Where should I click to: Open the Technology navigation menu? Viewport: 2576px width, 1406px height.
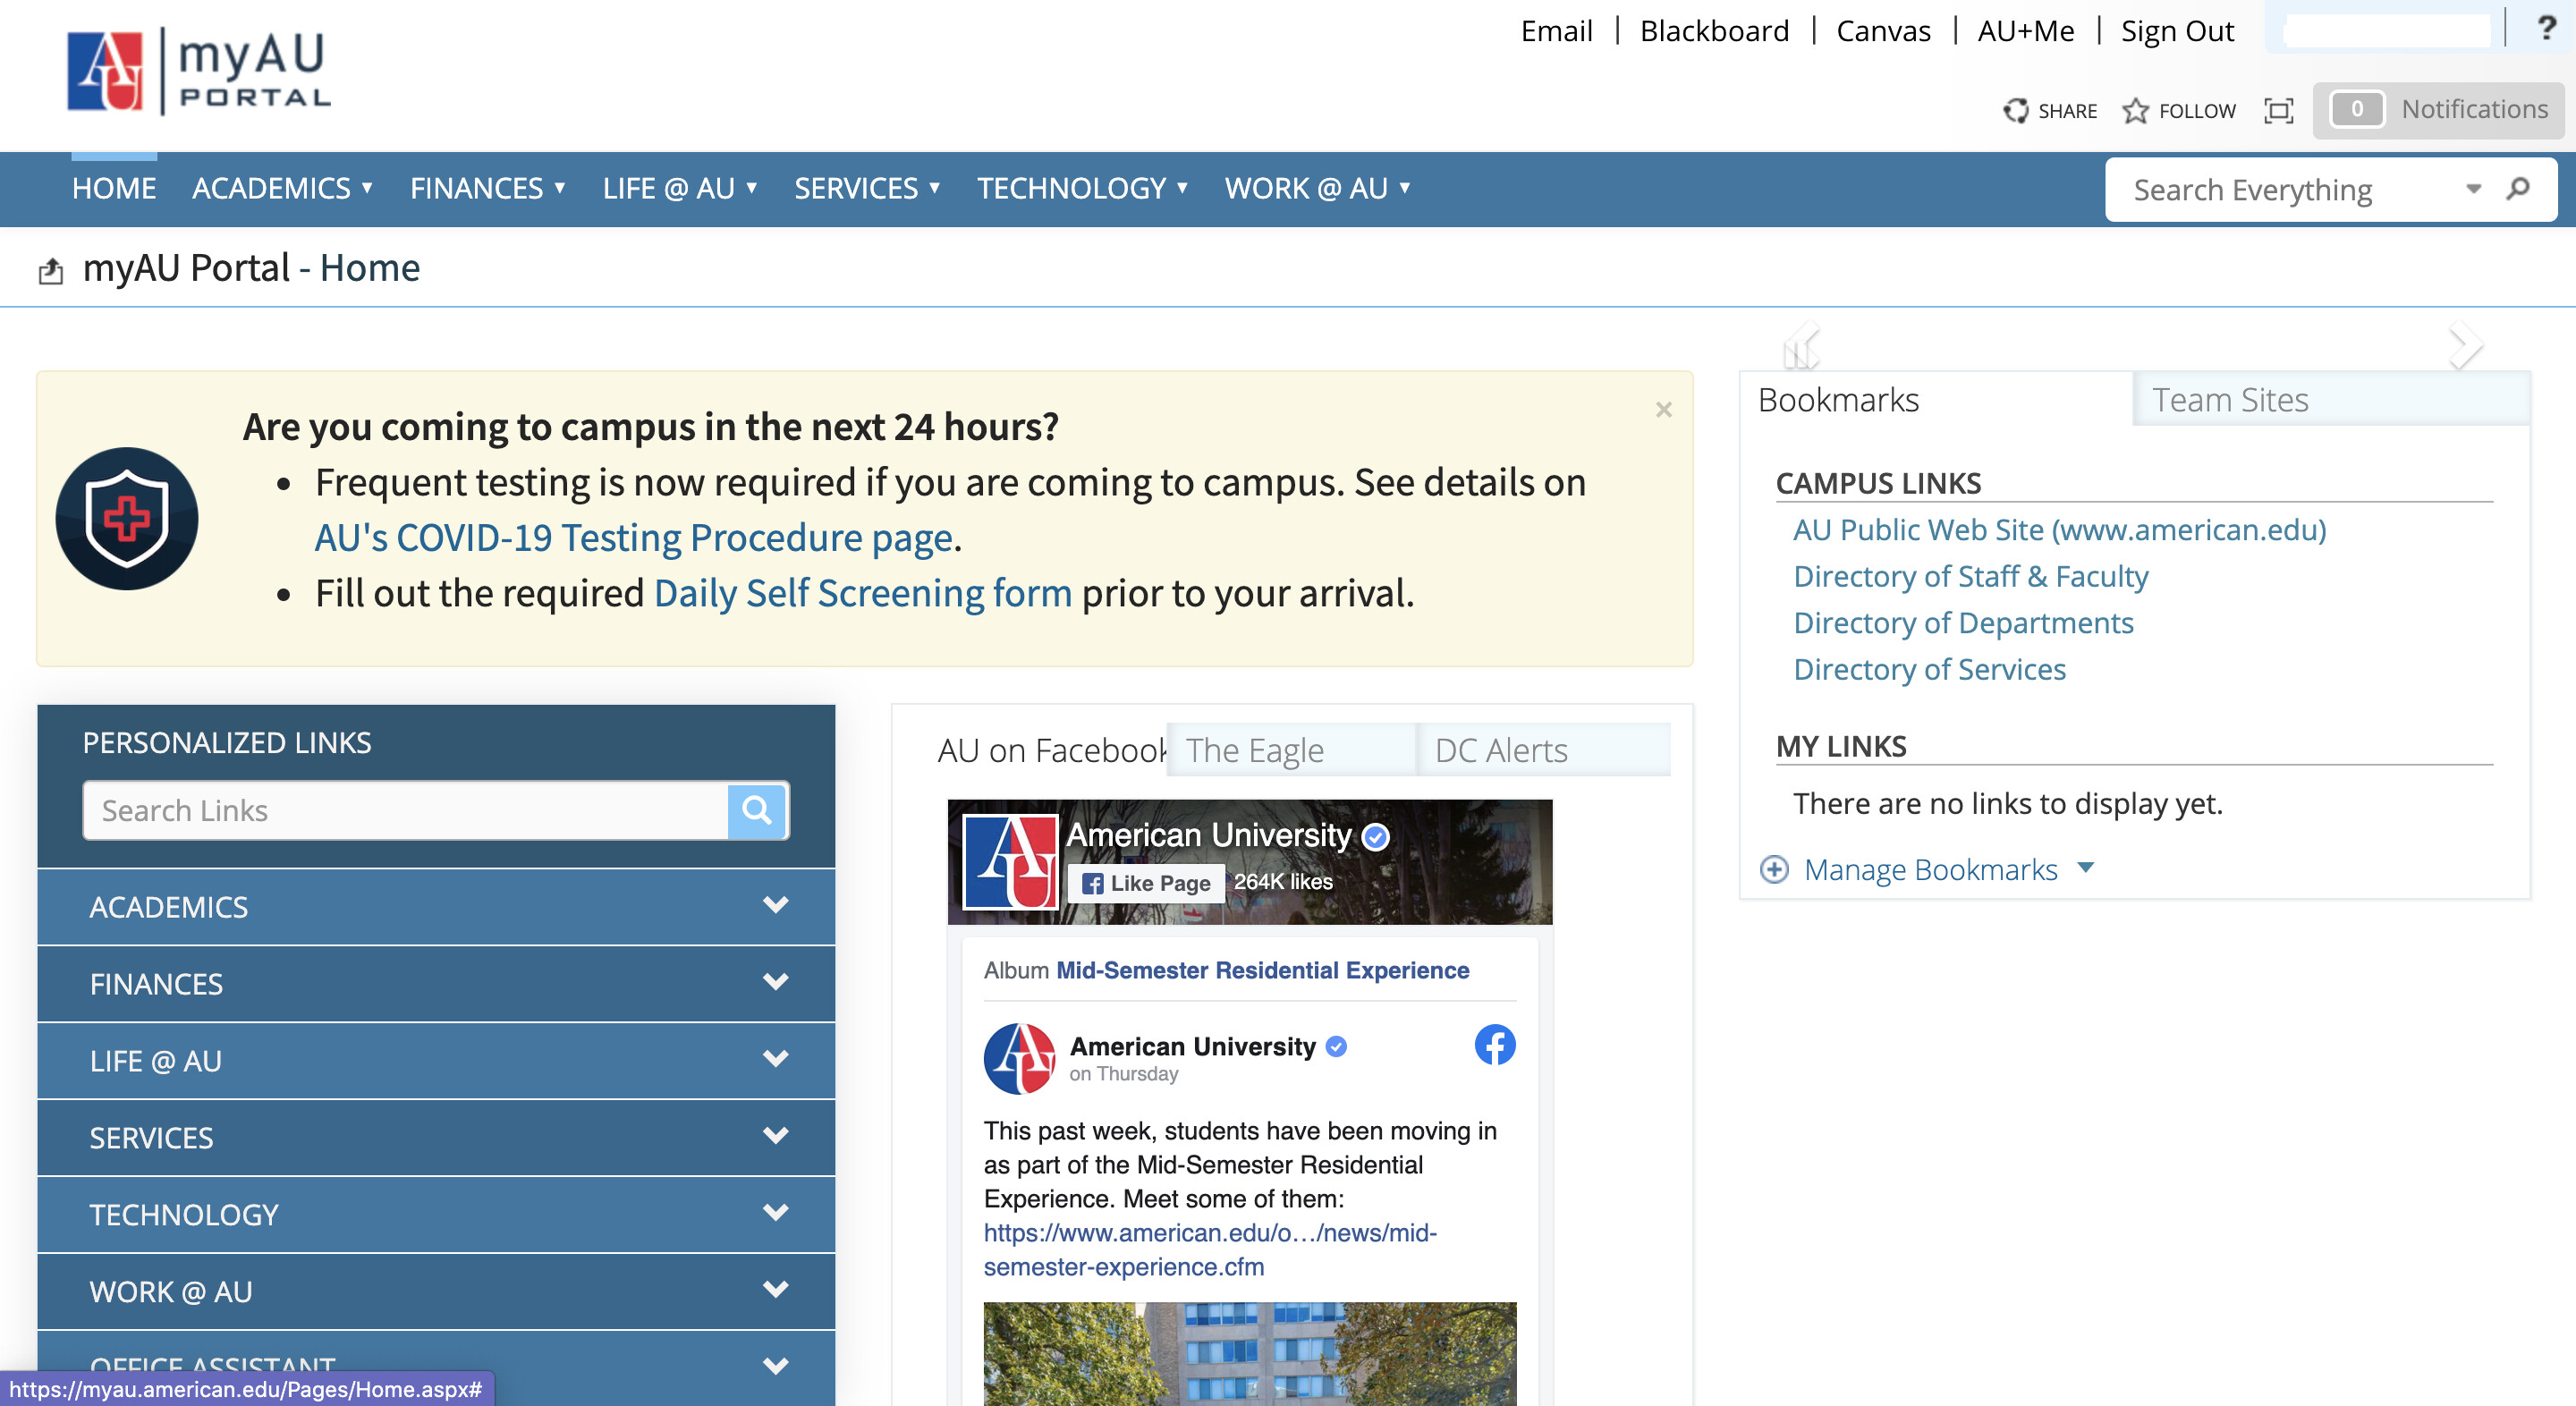point(1082,188)
